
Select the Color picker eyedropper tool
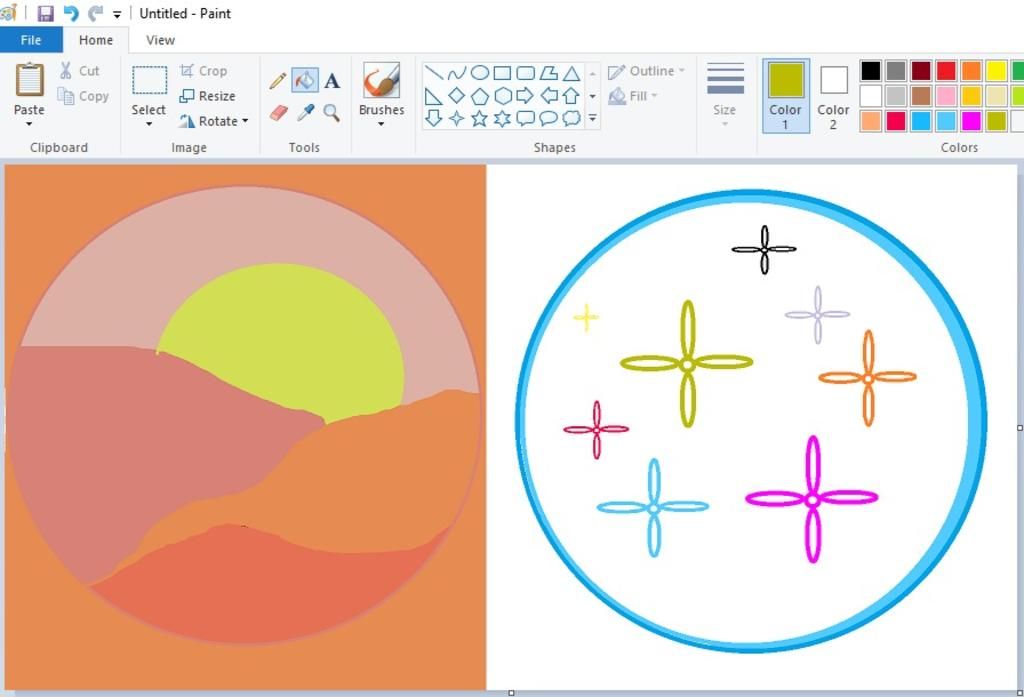click(305, 112)
